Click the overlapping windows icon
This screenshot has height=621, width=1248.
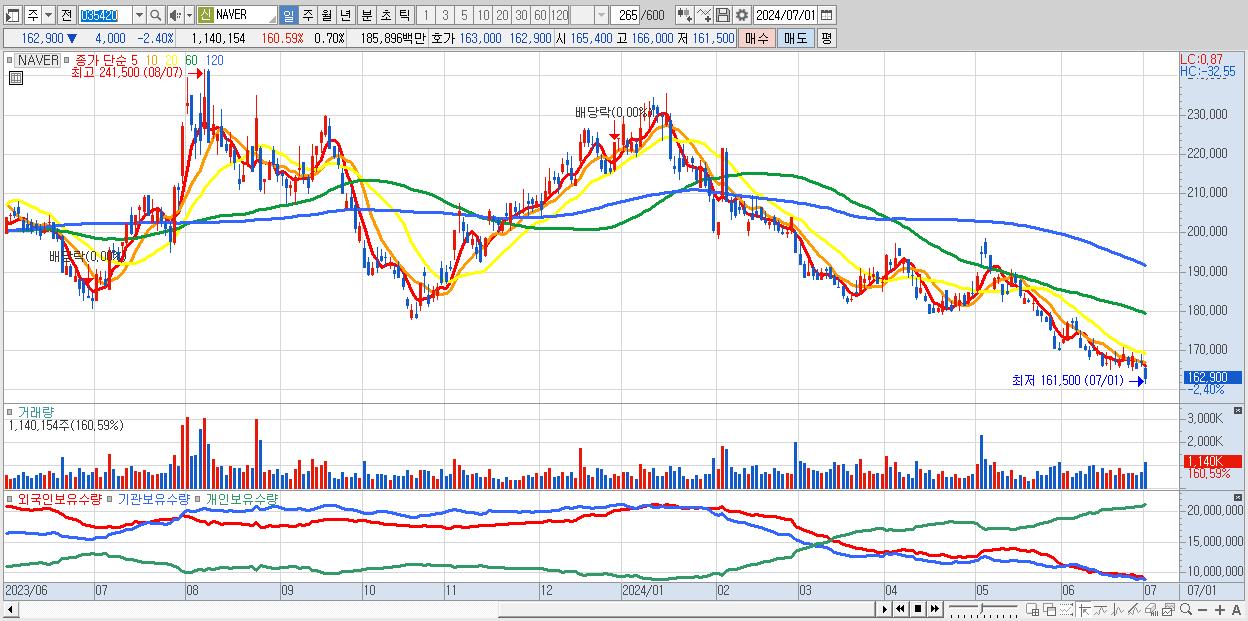[1050, 609]
